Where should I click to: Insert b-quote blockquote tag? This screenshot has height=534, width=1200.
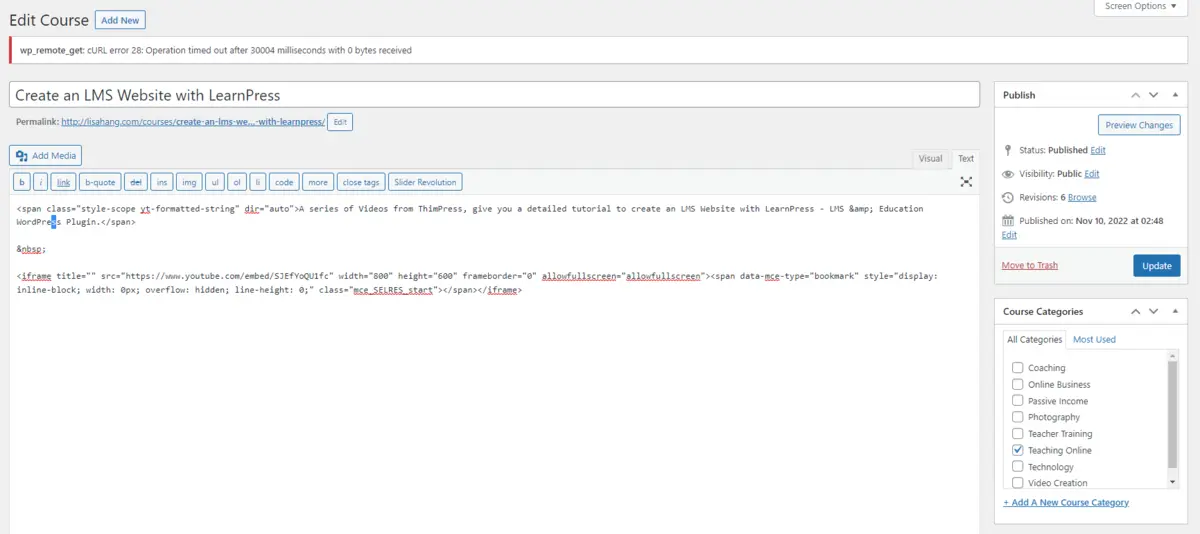click(100, 182)
